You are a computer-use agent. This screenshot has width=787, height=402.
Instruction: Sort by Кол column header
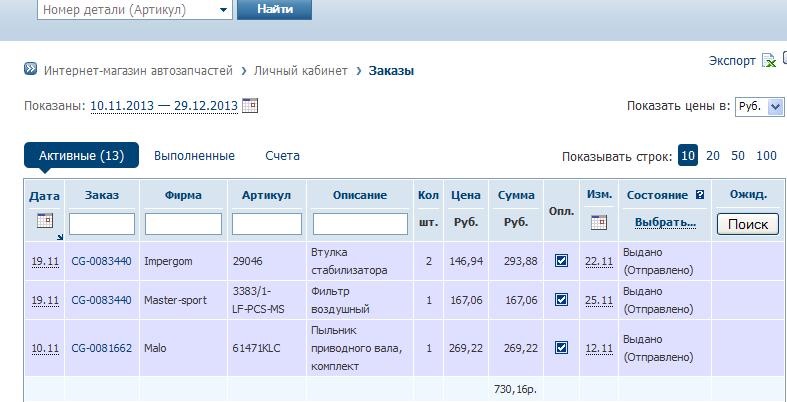pos(428,195)
